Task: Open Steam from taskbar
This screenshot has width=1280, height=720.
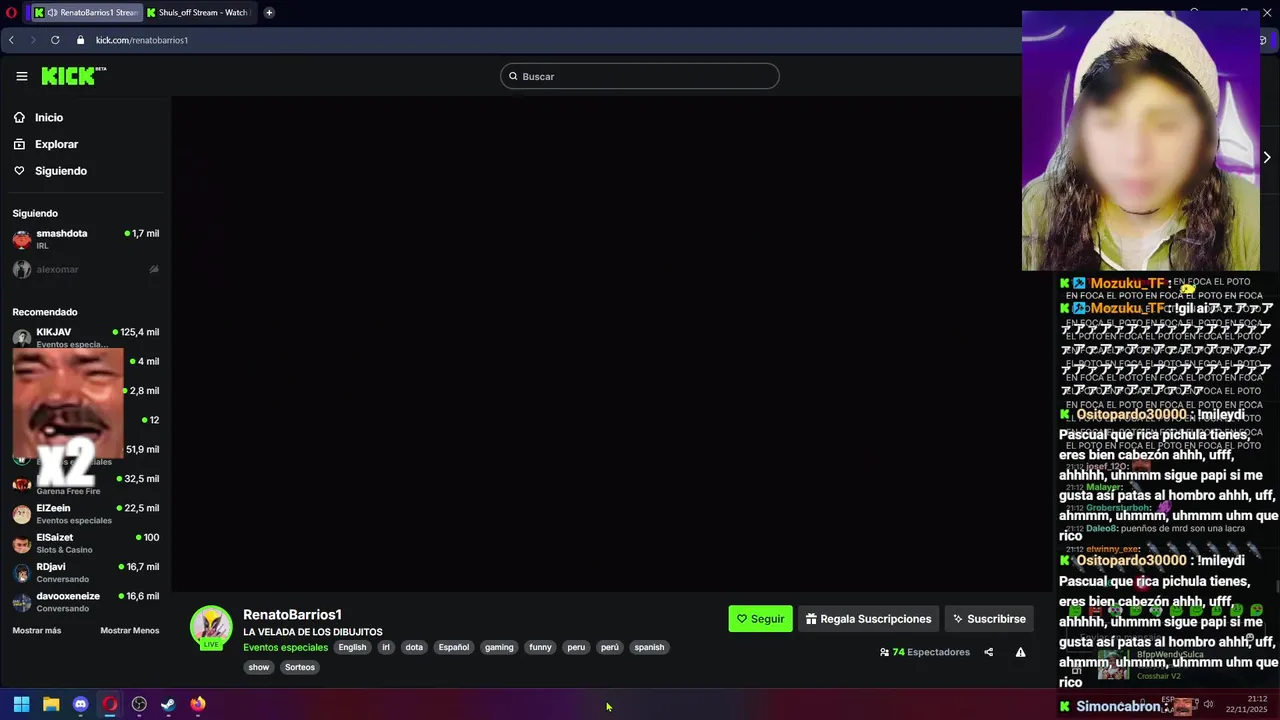Action: click(168, 704)
